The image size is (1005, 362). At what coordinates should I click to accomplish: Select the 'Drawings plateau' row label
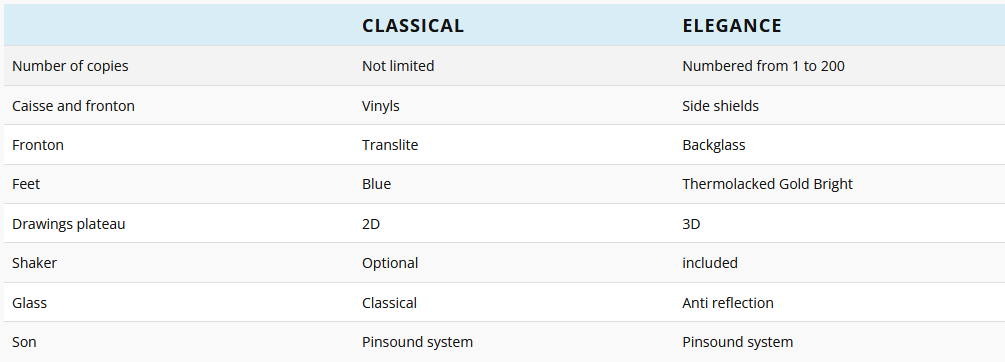click(x=69, y=224)
